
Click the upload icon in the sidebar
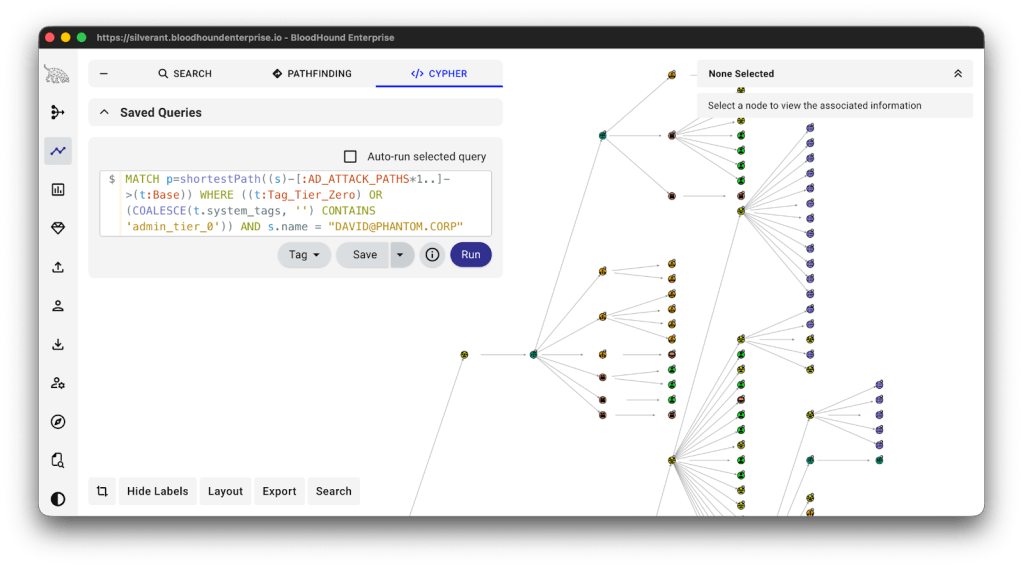point(58,267)
